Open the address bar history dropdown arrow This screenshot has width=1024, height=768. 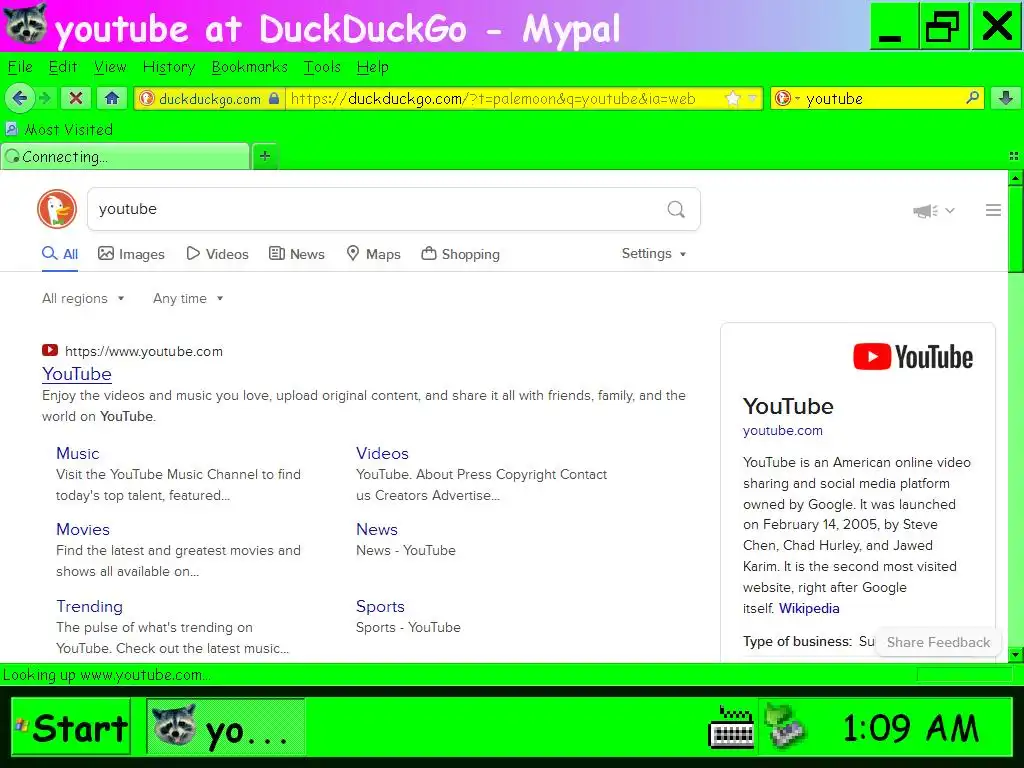(752, 99)
